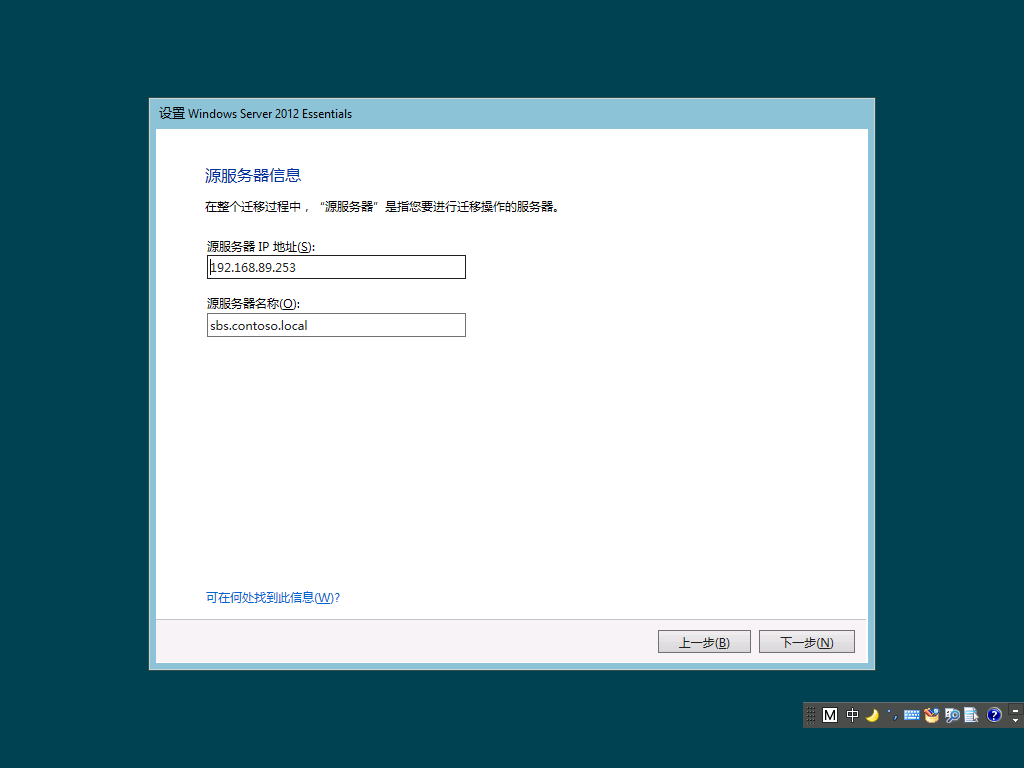Open the blue soft keyboard icon
This screenshot has height=768, width=1024.
[x=912, y=715]
